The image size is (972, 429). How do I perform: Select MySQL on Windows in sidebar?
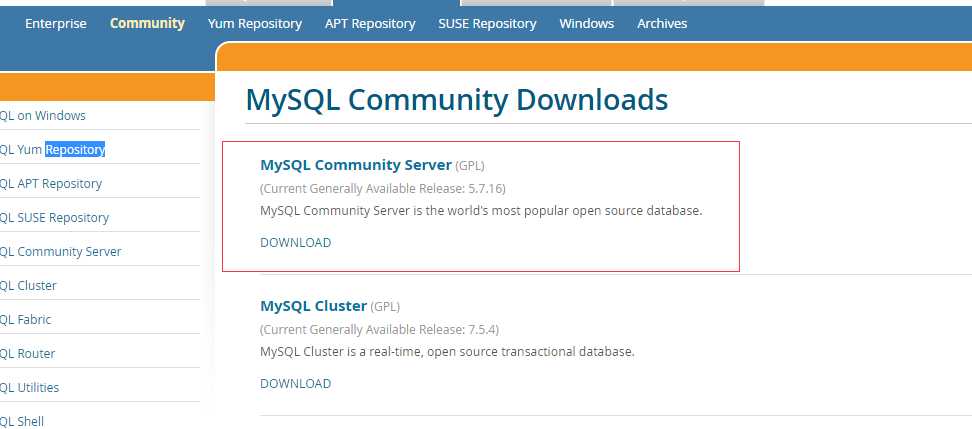tap(43, 115)
